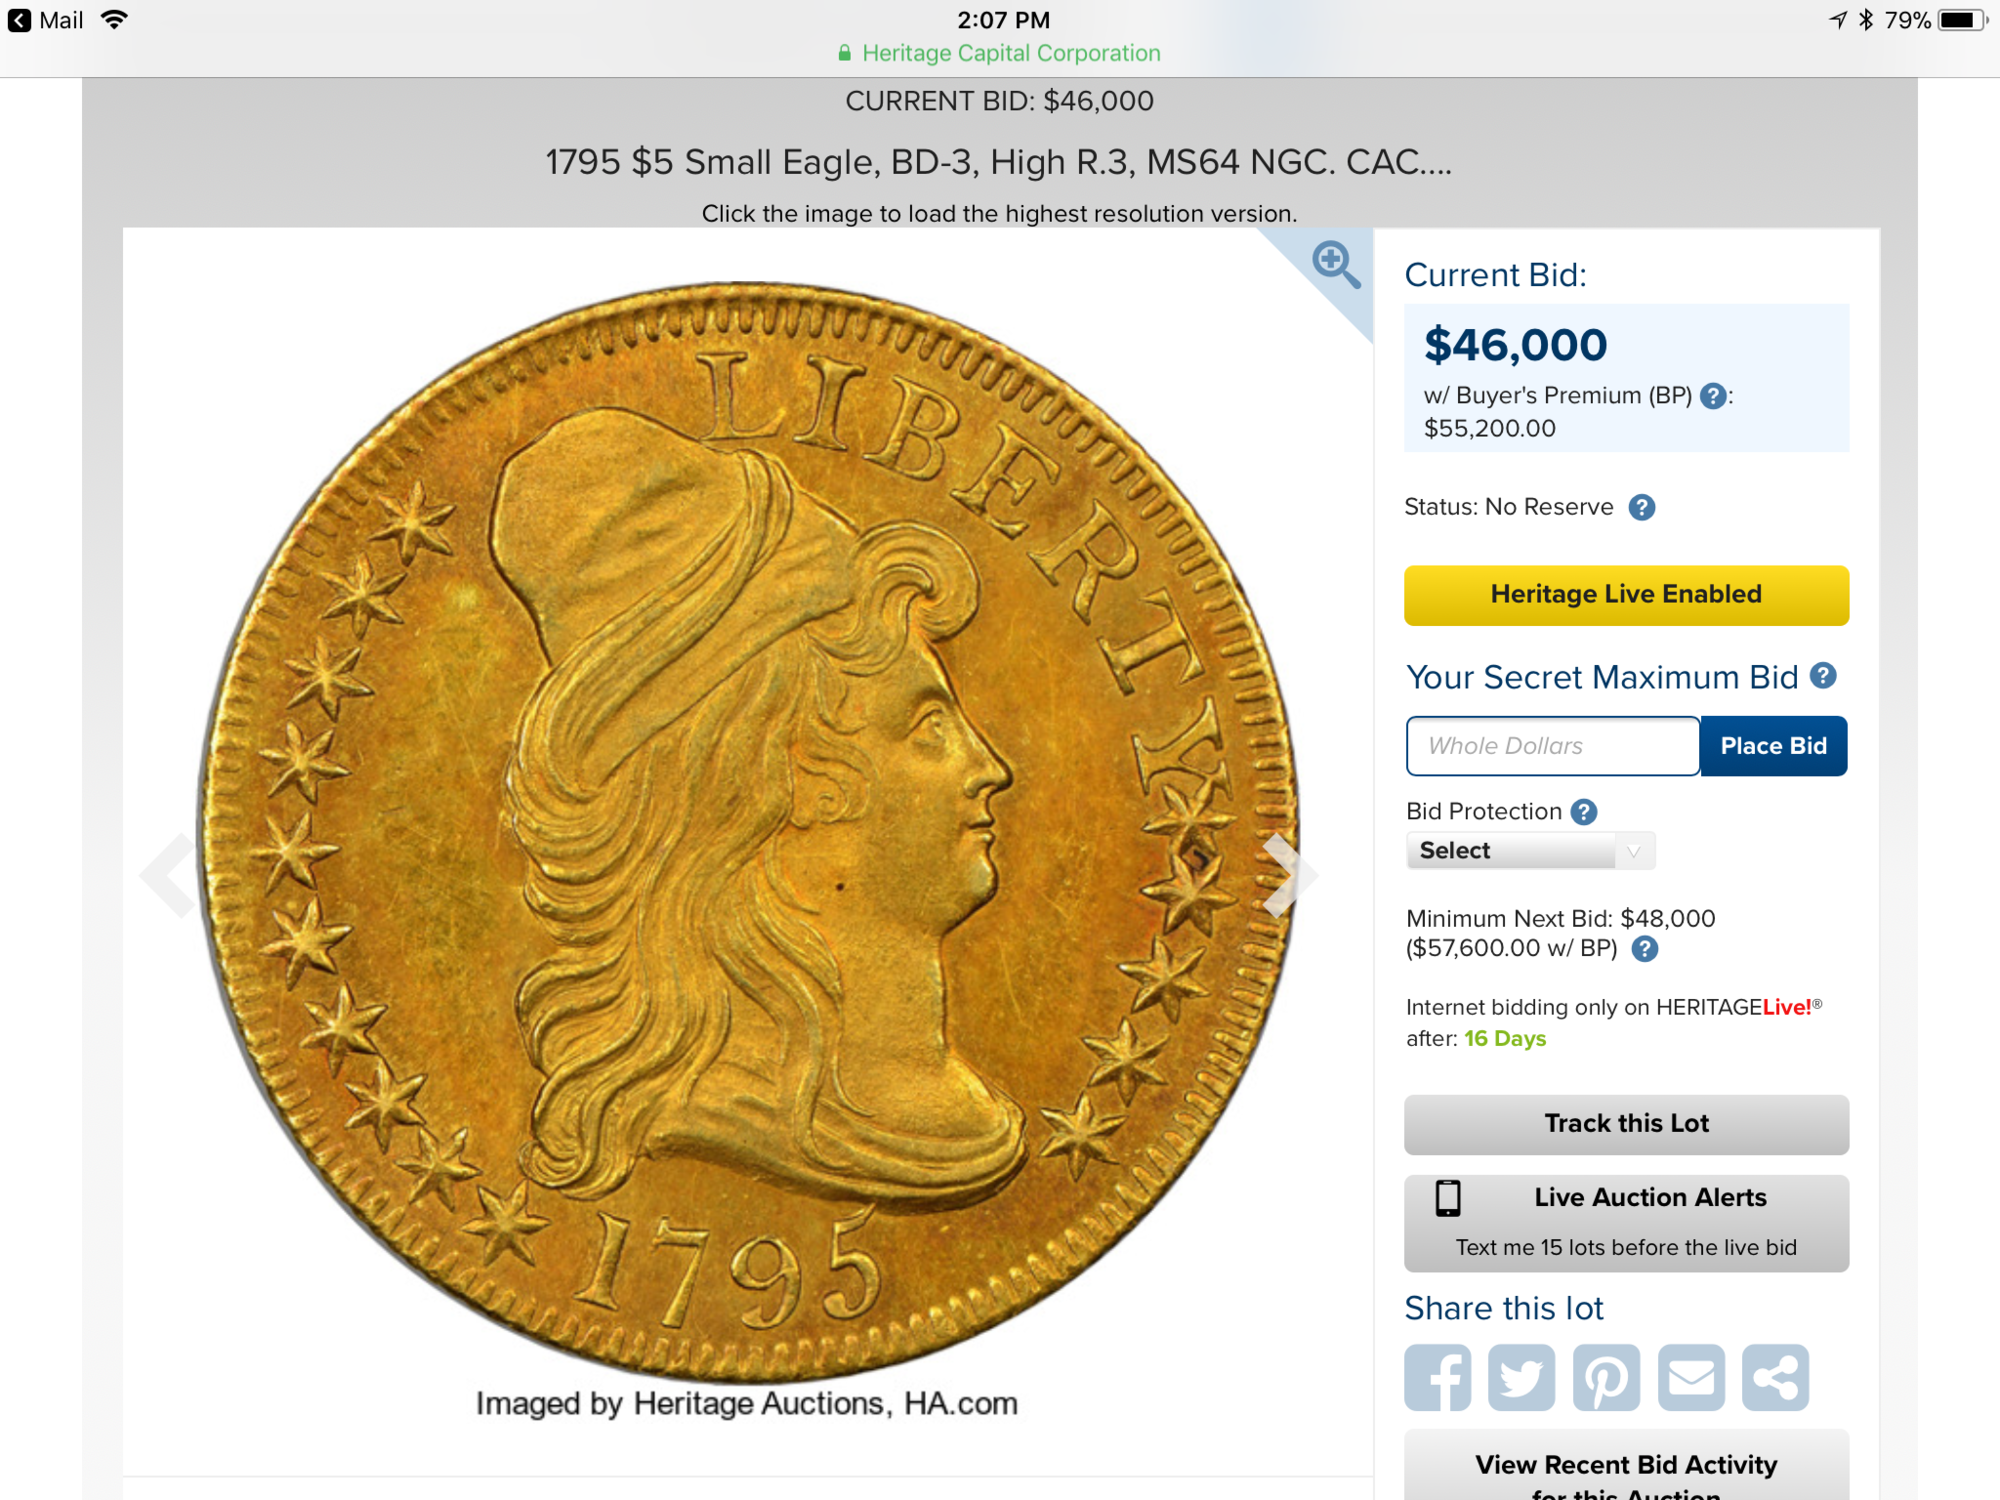Open Bid Protection help icon

[x=1584, y=812]
